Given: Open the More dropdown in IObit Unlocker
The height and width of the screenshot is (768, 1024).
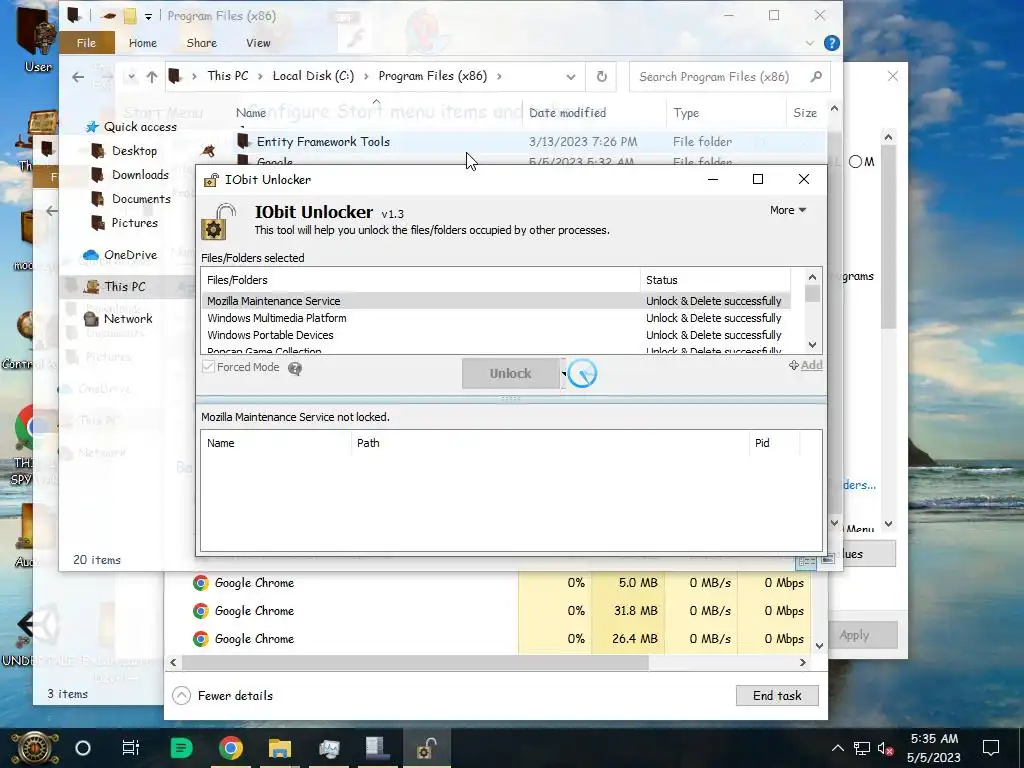Looking at the screenshot, I should [x=788, y=210].
